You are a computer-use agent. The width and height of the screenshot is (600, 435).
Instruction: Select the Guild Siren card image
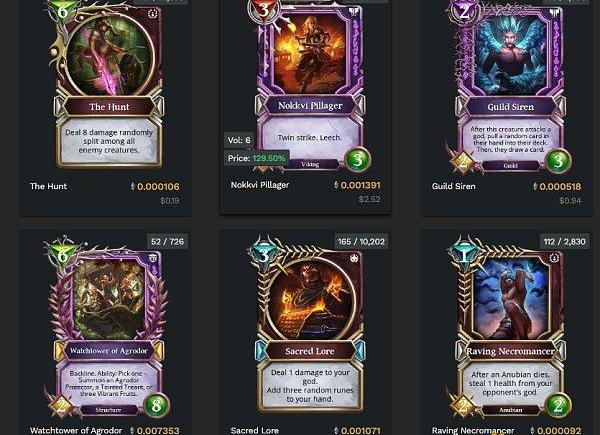(x=510, y=86)
